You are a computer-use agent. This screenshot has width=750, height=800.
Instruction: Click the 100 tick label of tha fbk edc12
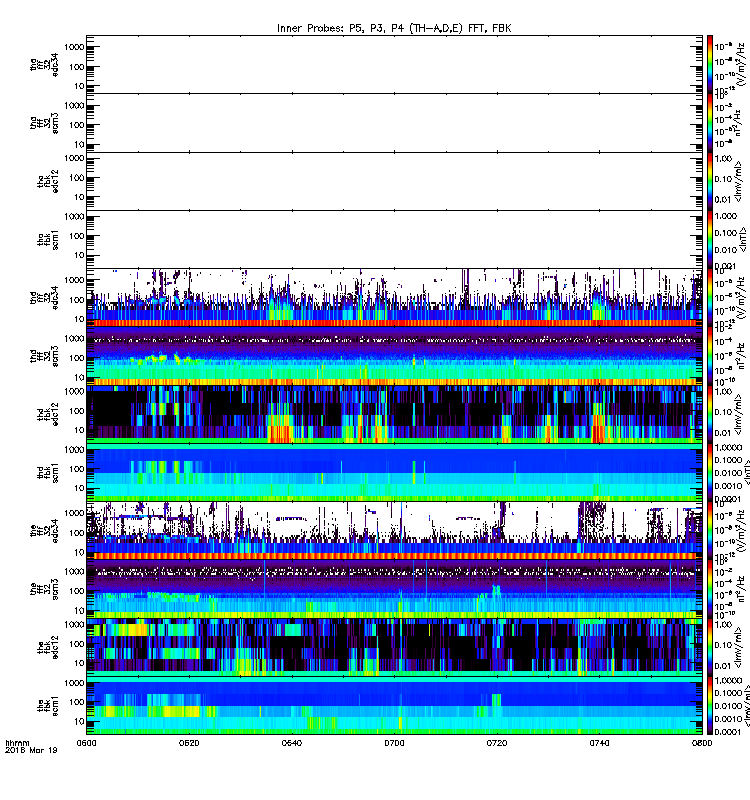click(x=77, y=178)
